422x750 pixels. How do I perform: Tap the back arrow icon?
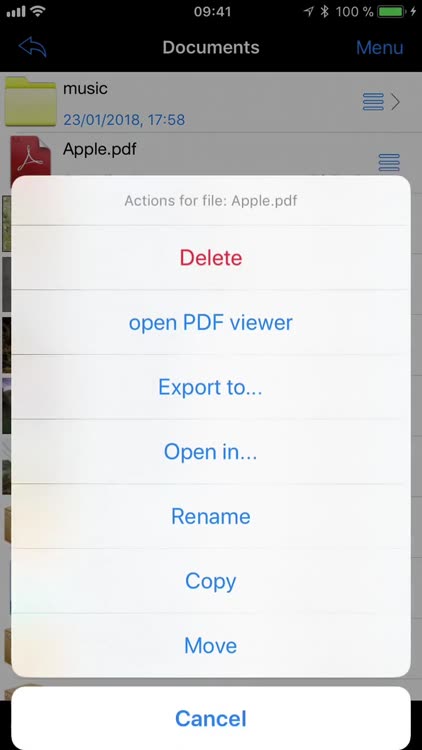point(33,47)
